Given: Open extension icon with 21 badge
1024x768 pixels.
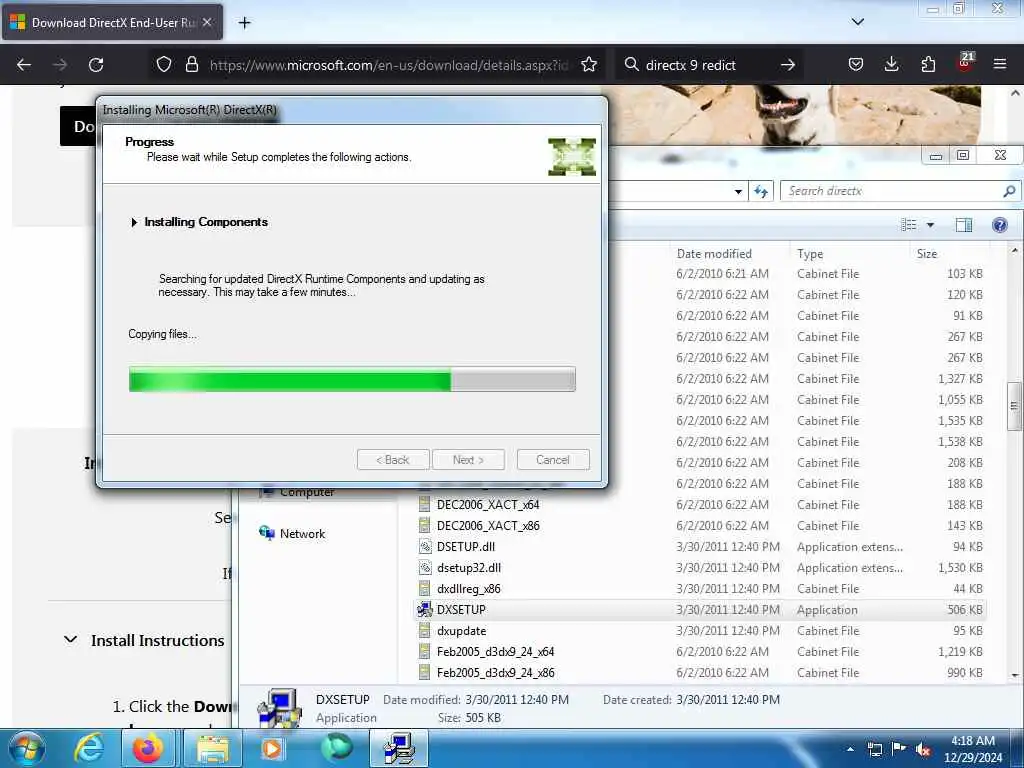Looking at the screenshot, I should 965,63.
